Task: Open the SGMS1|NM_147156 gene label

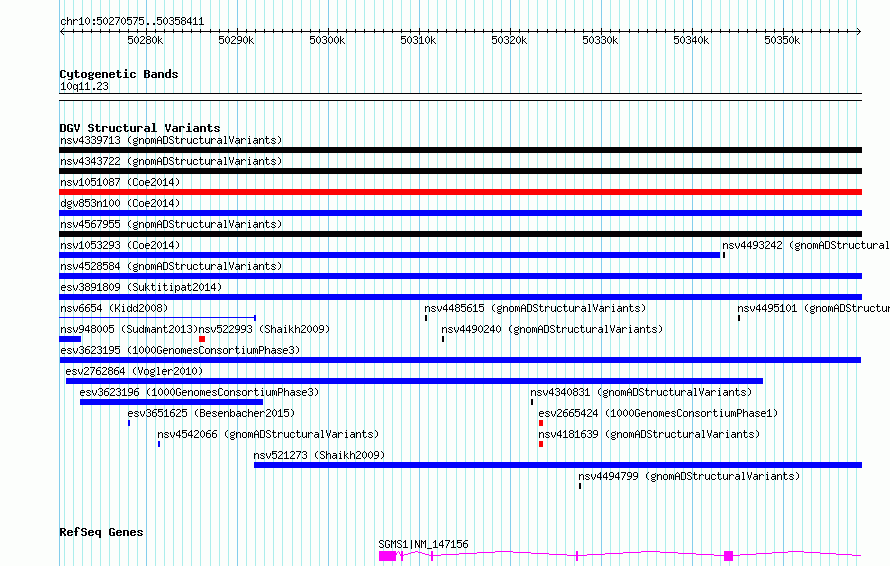Action: click(423, 544)
